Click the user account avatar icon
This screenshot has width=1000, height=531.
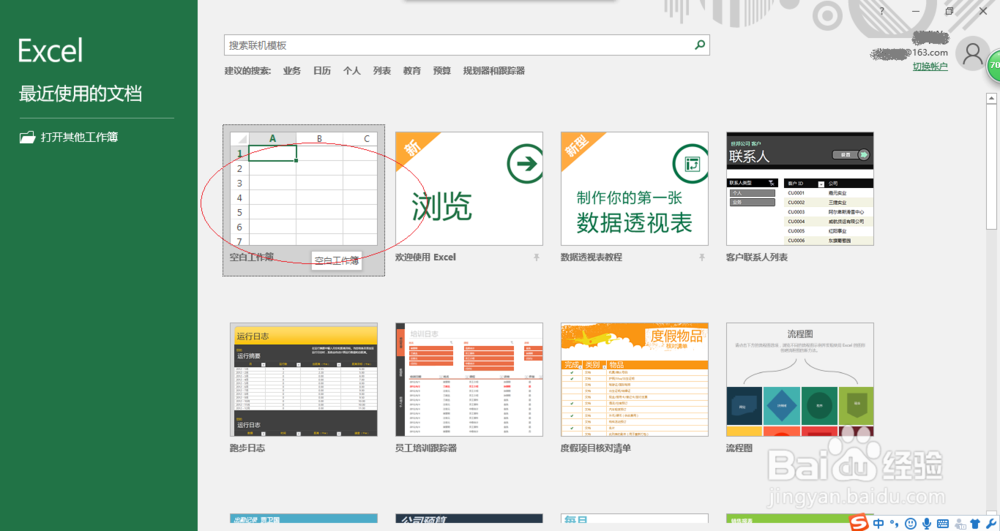point(973,54)
